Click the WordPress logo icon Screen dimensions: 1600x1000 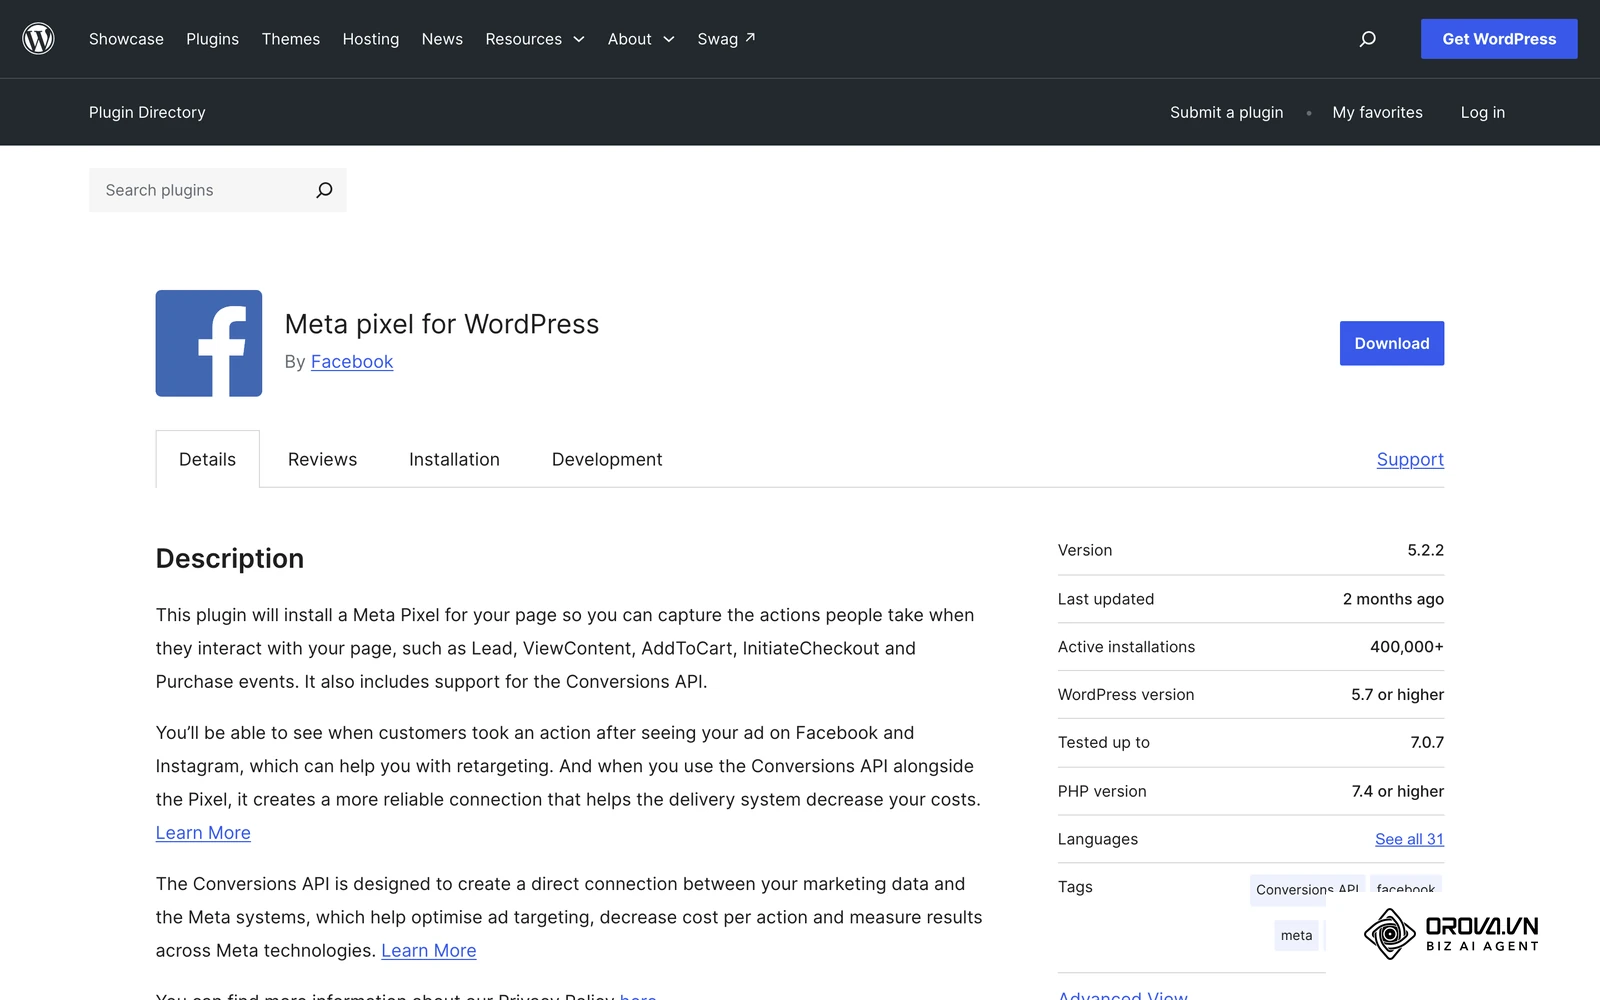[38, 39]
